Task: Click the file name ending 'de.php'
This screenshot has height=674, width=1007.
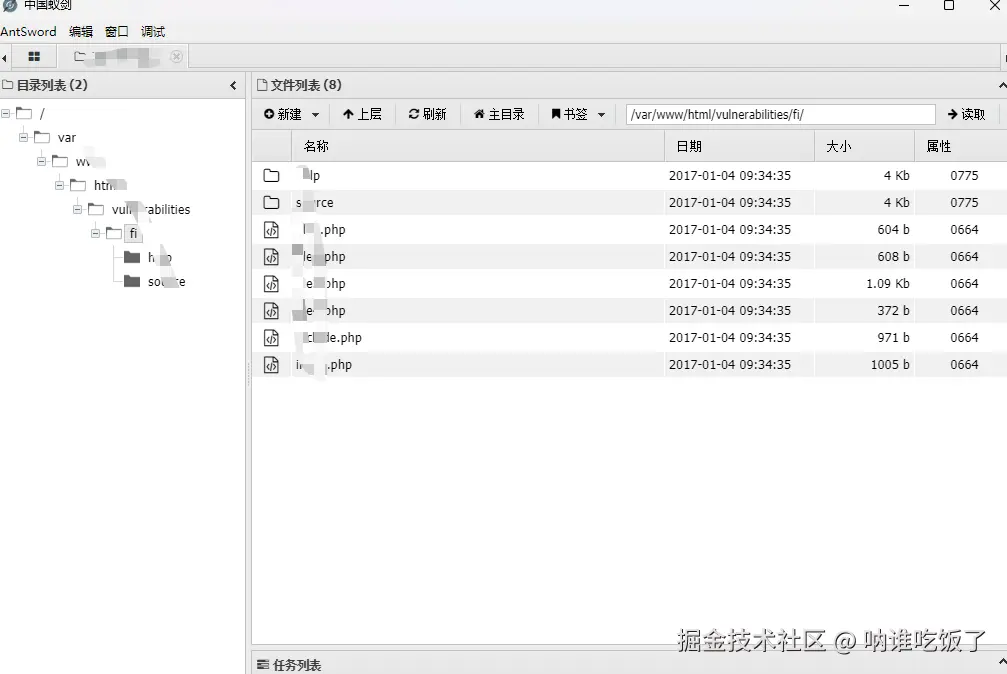Action: [x=331, y=337]
